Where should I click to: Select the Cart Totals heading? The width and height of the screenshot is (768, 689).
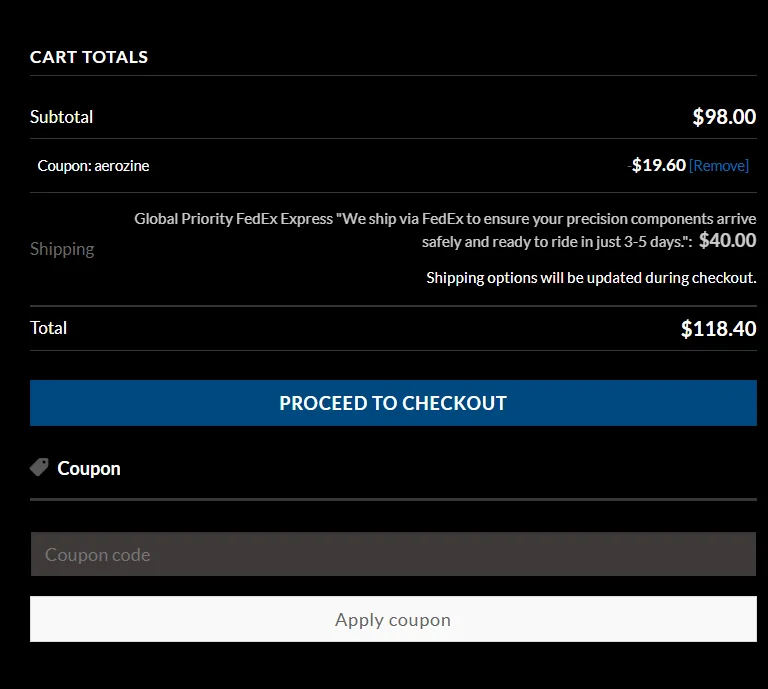(x=89, y=57)
